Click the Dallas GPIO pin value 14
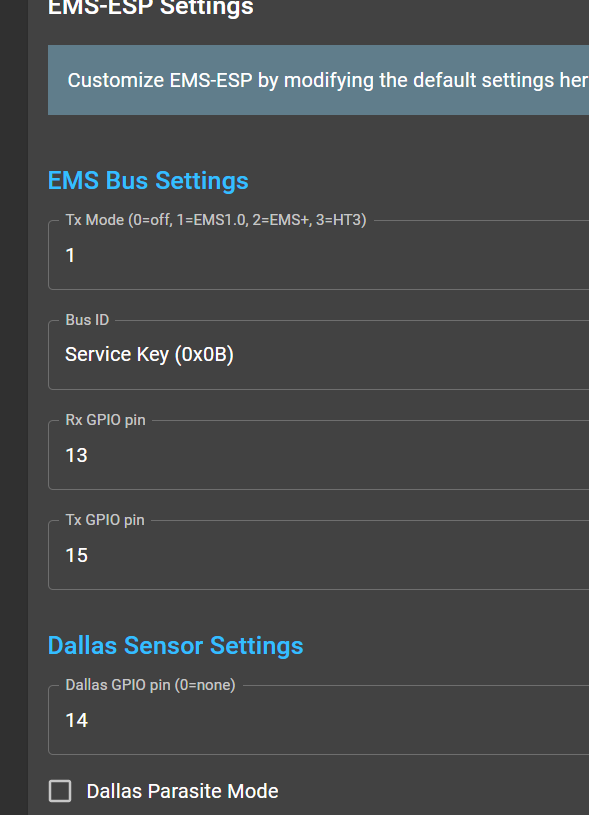 coord(75,720)
